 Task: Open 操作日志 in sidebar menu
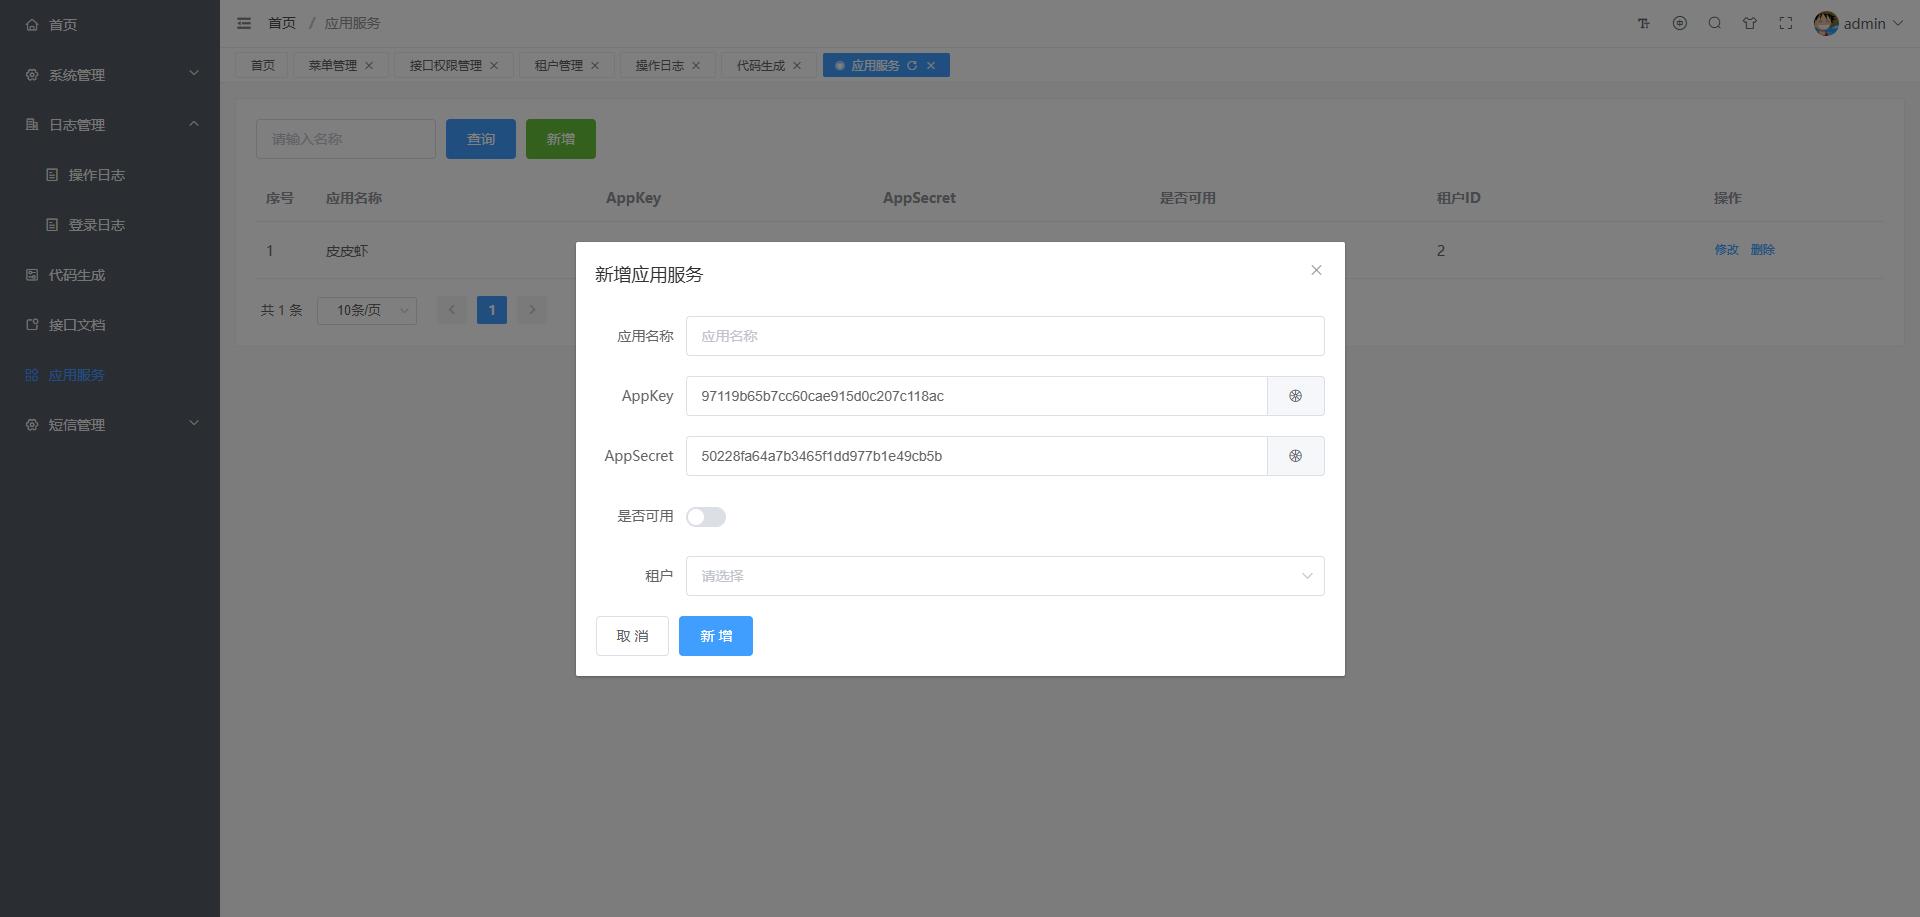(x=110, y=175)
